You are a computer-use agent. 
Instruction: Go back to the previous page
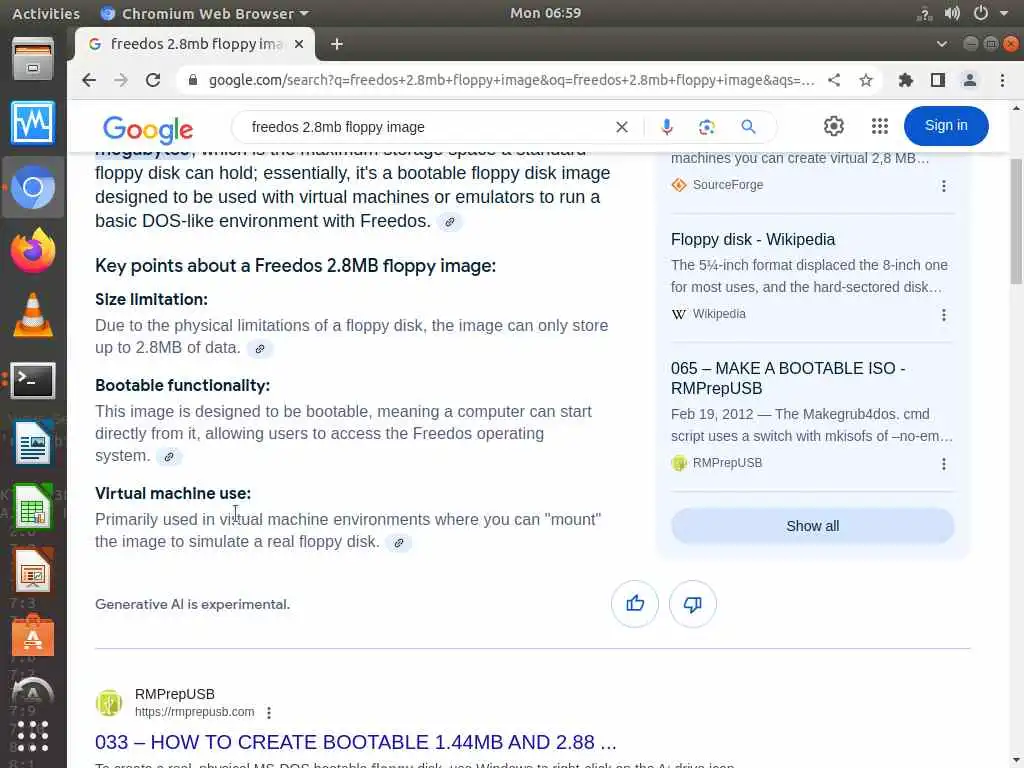pyautogui.click(x=89, y=80)
